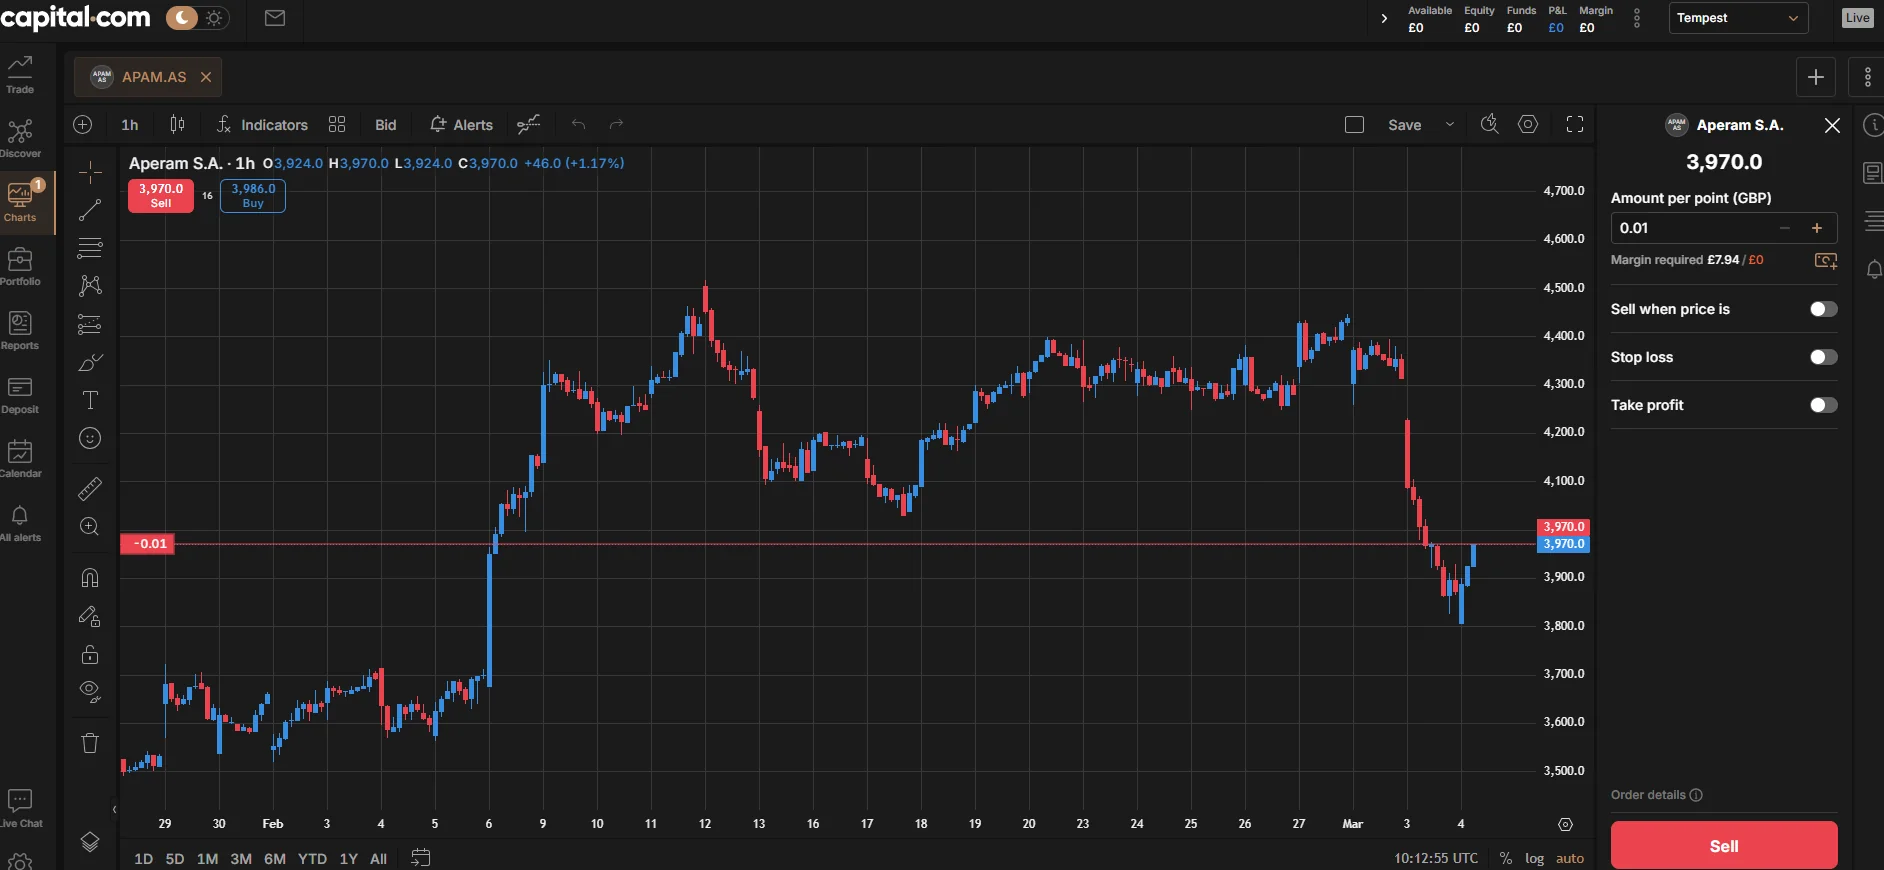1884x870 pixels.
Task: Open the quick search icon in toolbar
Action: [1489, 124]
